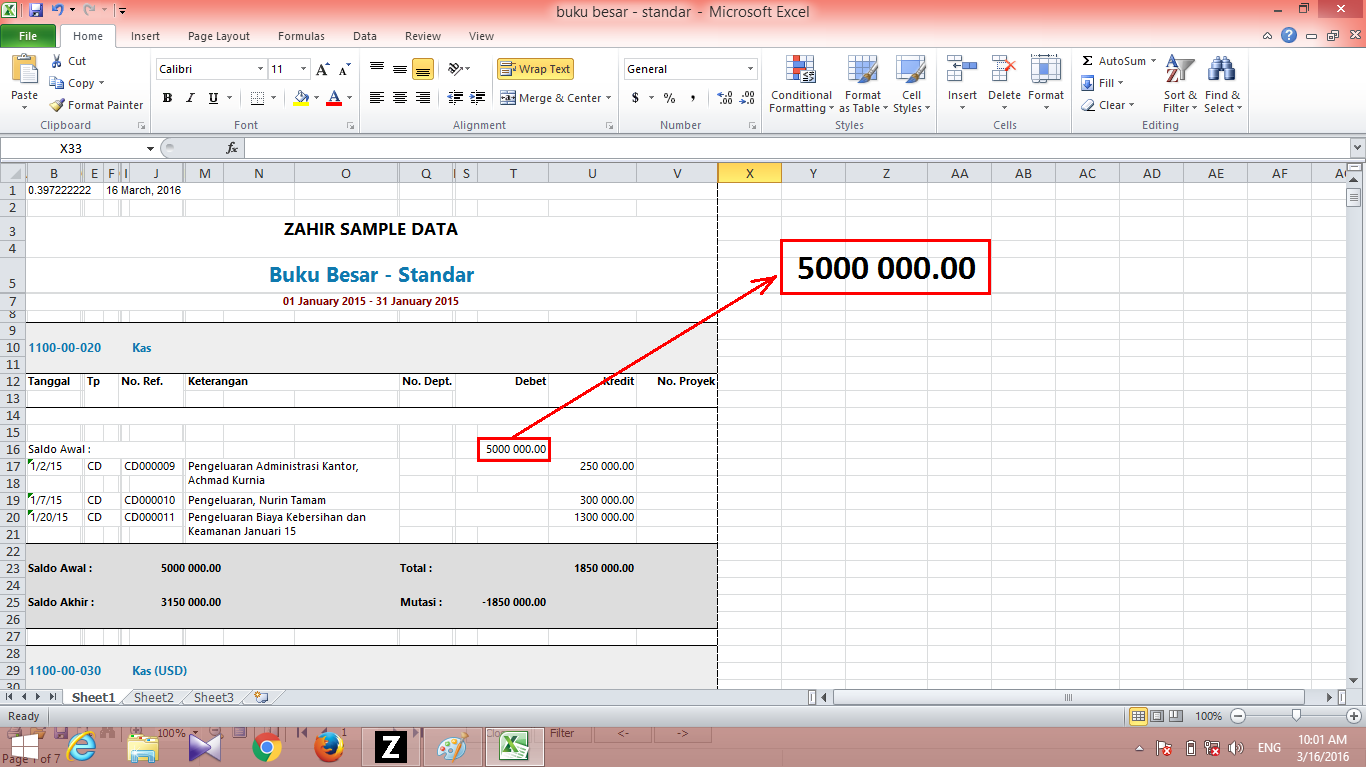Click the Fill Color bucket
Image resolution: width=1366 pixels, height=768 pixels.
click(x=301, y=98)
